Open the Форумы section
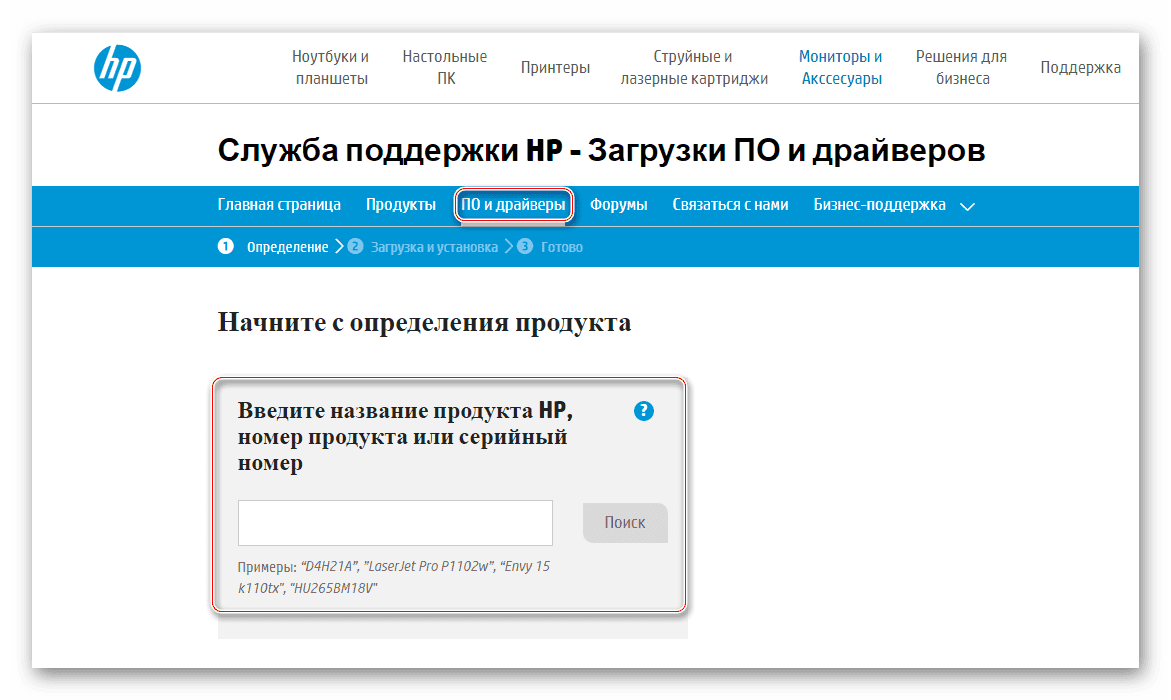This screenshot has width=1171, height=700. 618,205
